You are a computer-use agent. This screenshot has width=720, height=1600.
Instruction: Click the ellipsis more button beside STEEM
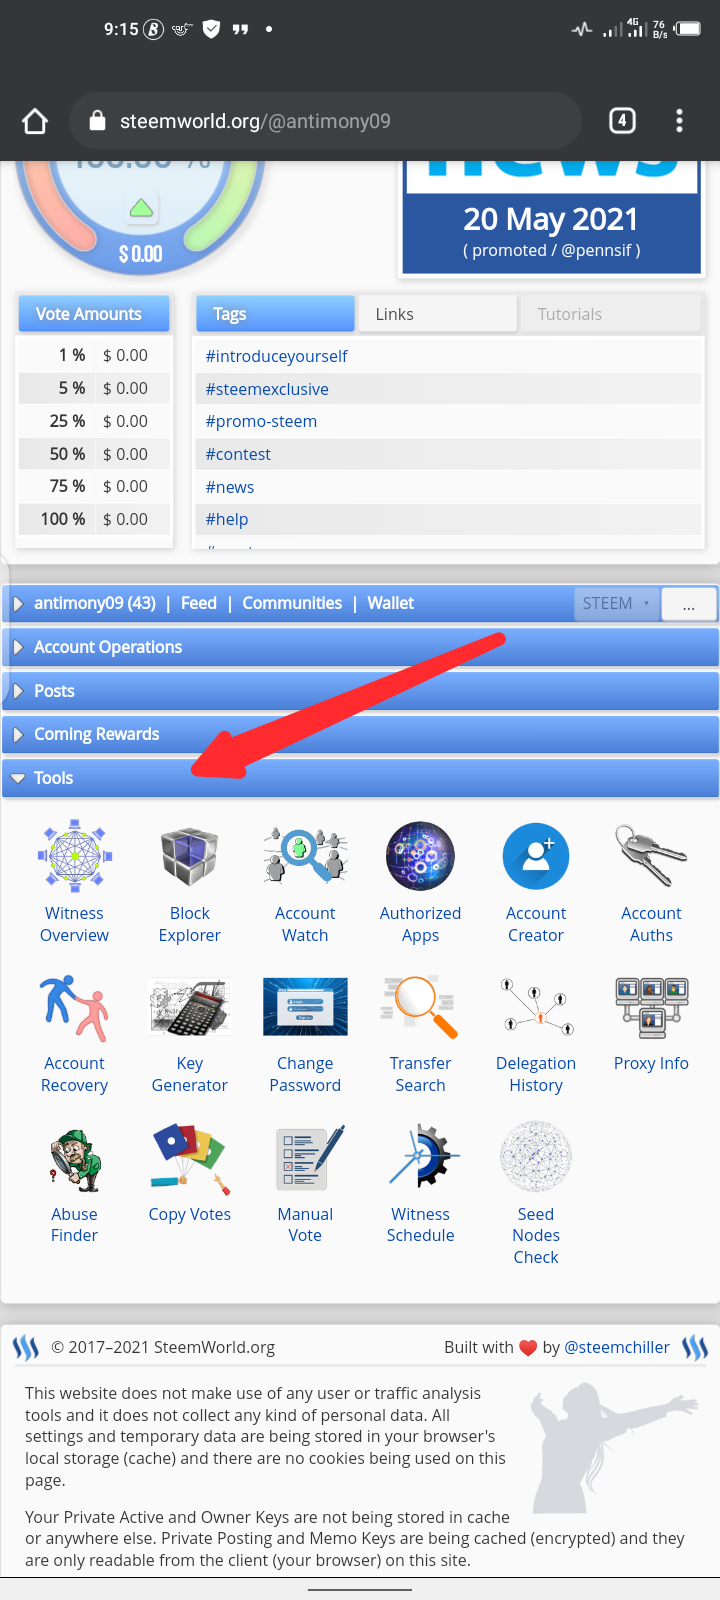pos(689,604)
